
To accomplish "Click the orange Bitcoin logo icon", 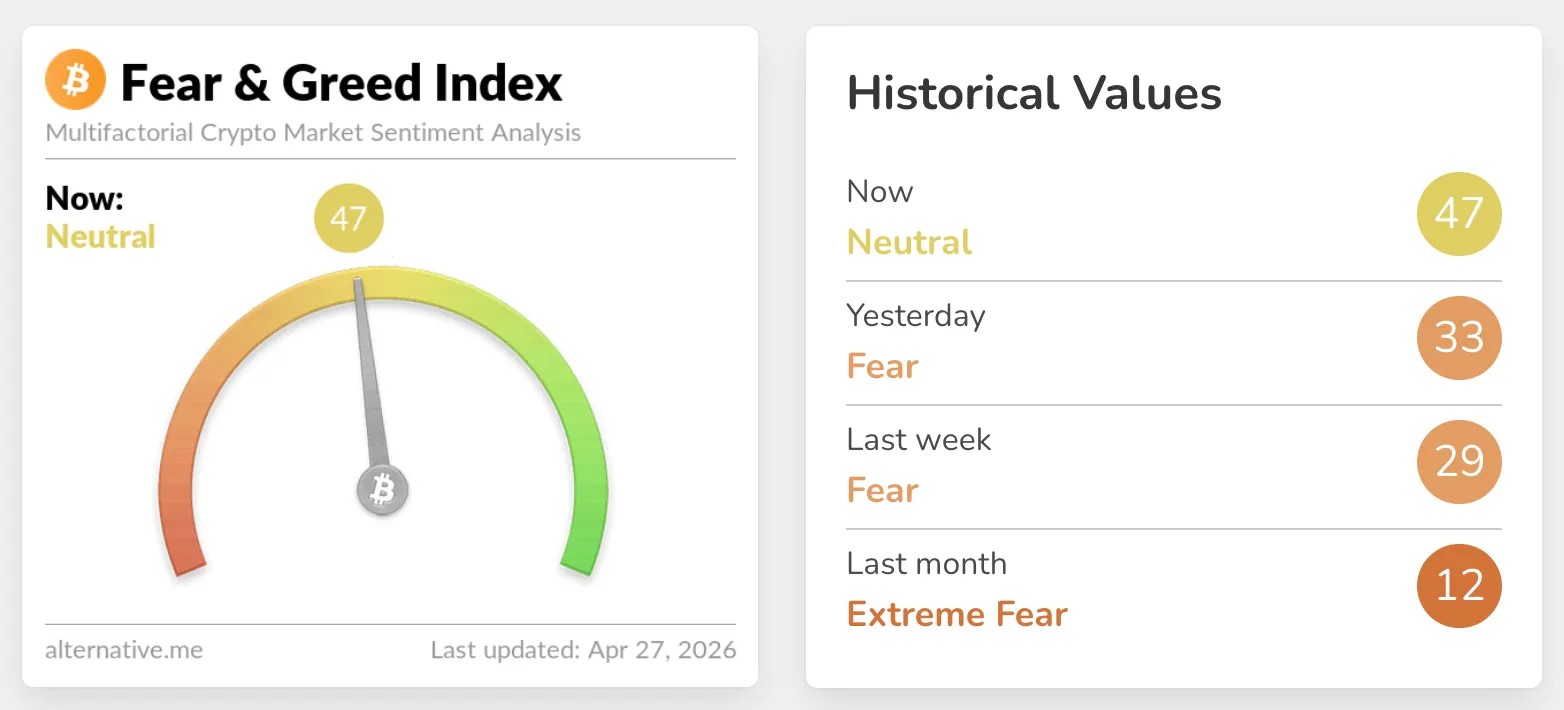I will pyautogui.click(x=75, y=81).
